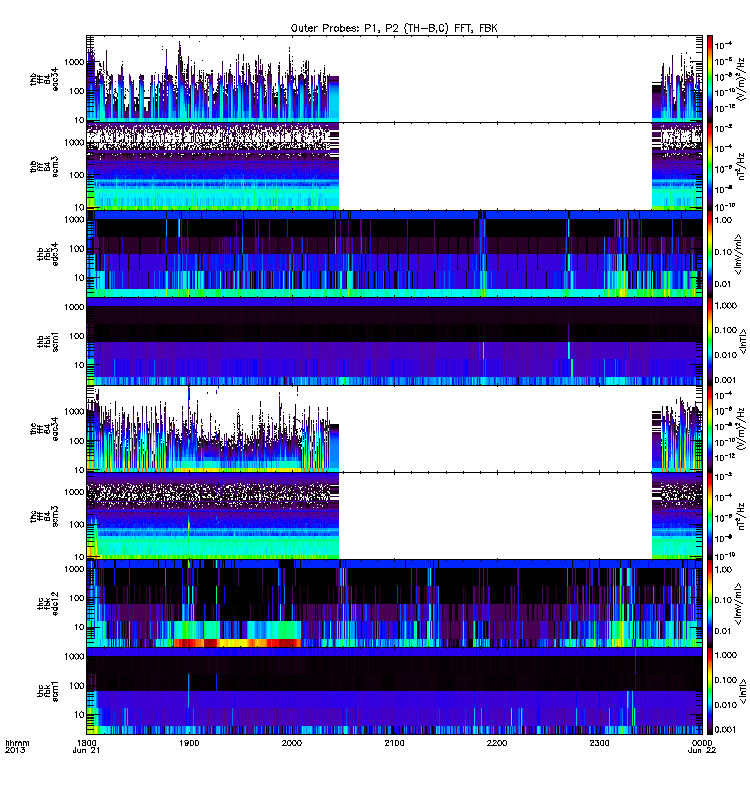Click the 10 y-axis tick of thc scm3 panel
750x800 pixels.
click(79, 557)
